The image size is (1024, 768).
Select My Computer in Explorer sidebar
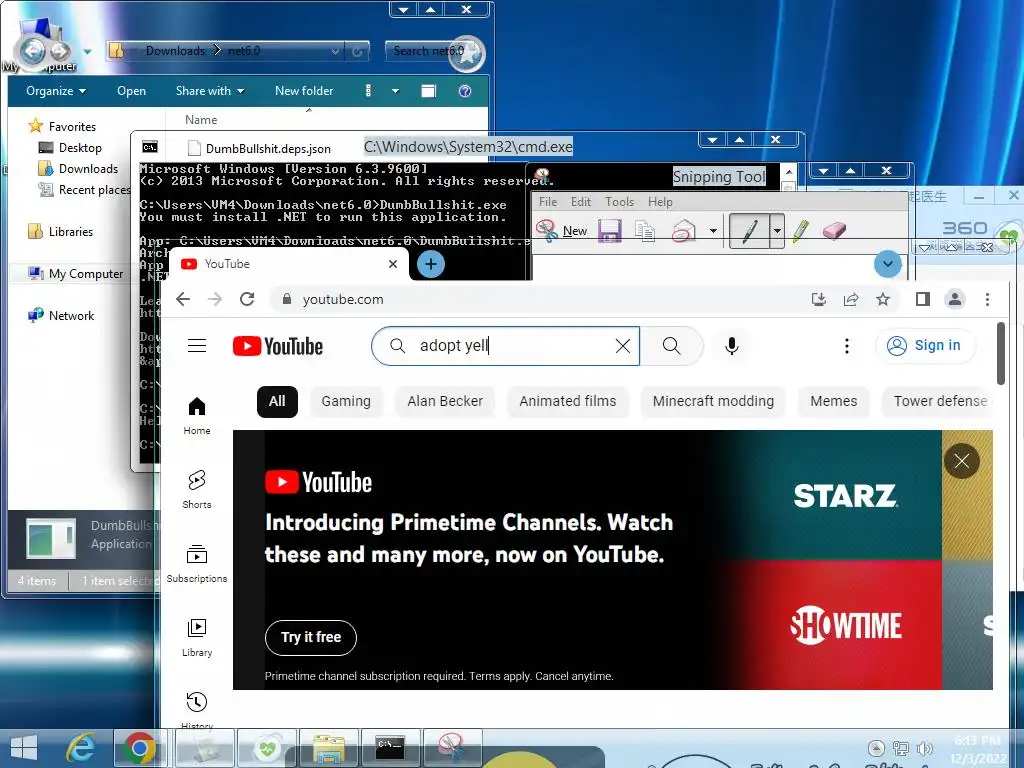tap(76, 274)
